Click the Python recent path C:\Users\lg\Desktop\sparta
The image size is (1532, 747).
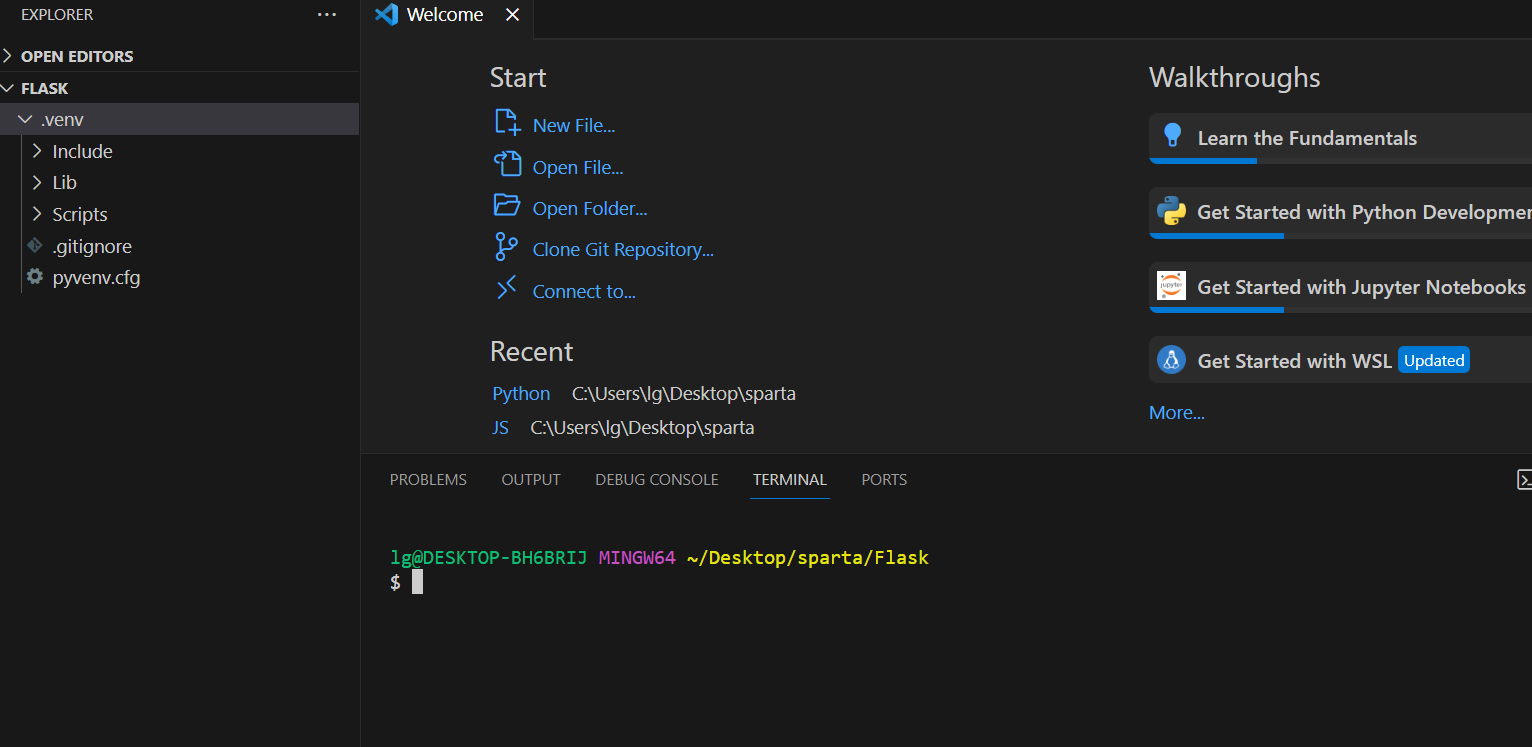click(684, 394)
